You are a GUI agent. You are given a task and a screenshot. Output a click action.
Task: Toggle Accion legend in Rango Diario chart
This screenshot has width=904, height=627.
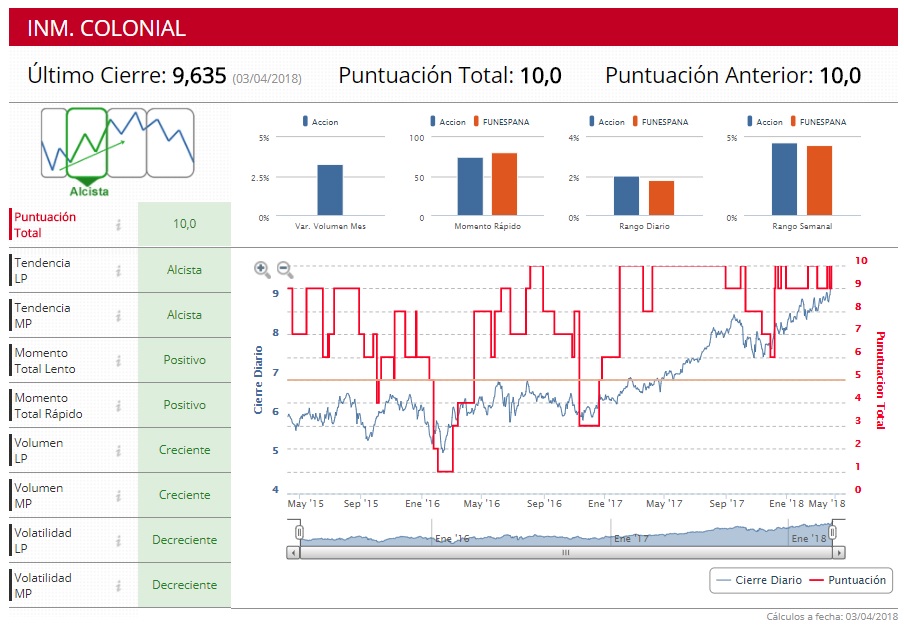[x=607, y=122]
